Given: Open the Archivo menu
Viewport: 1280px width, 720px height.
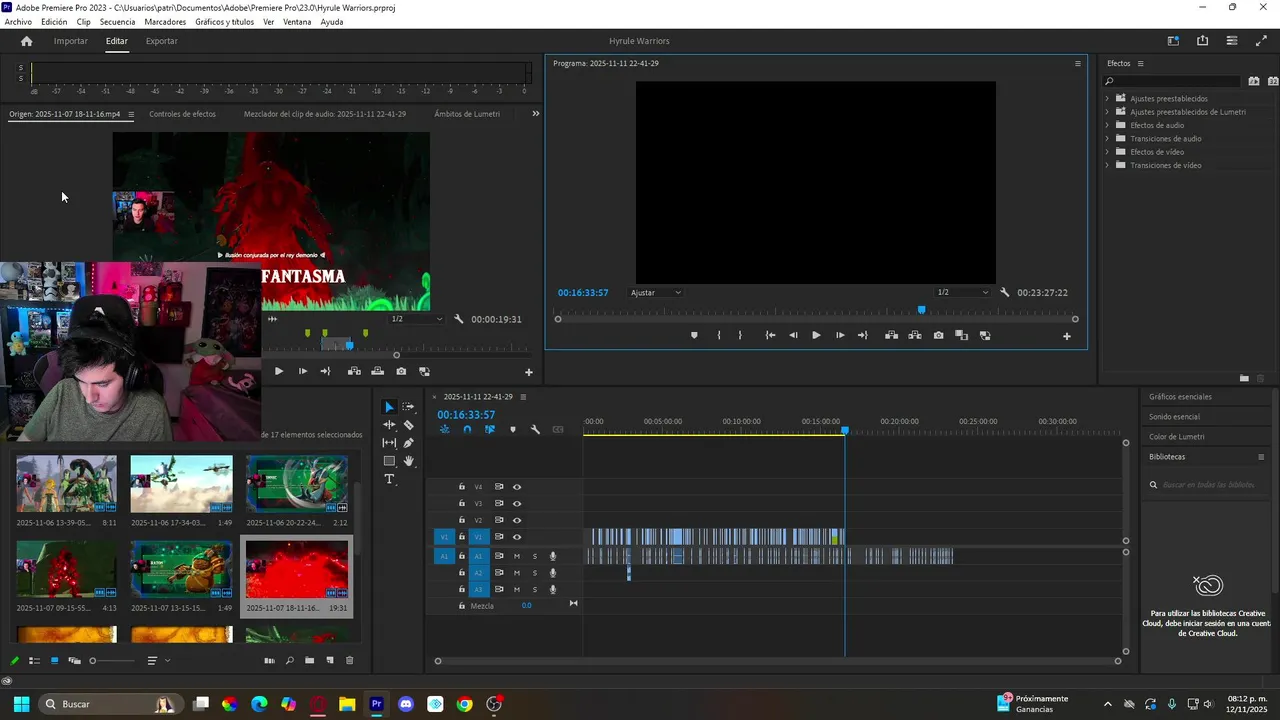Looking at the screenshot, I should [18, 22].
